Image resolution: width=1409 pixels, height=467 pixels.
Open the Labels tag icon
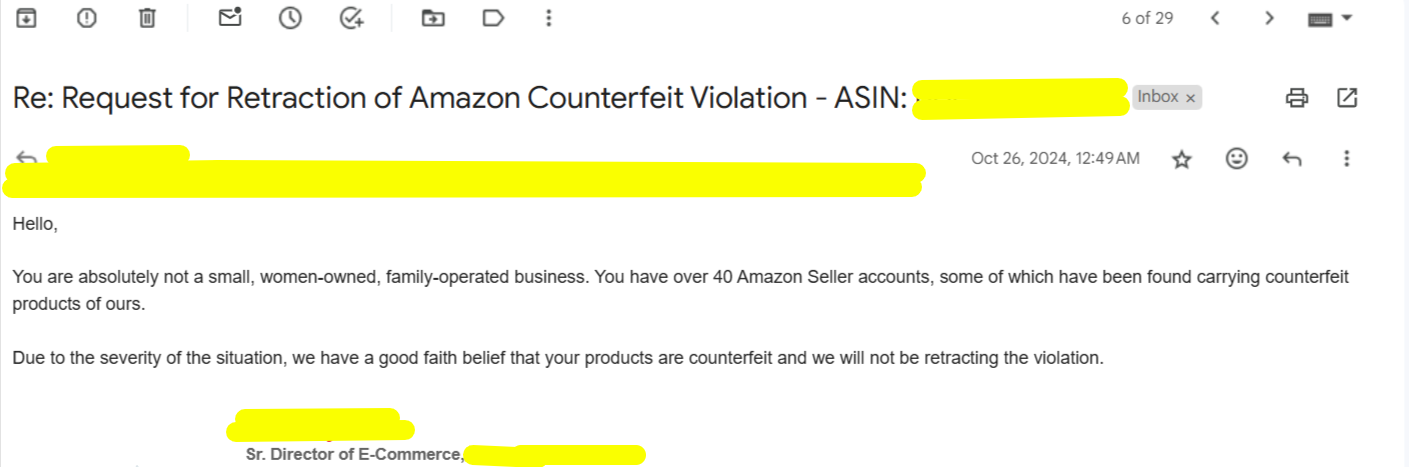493,18
